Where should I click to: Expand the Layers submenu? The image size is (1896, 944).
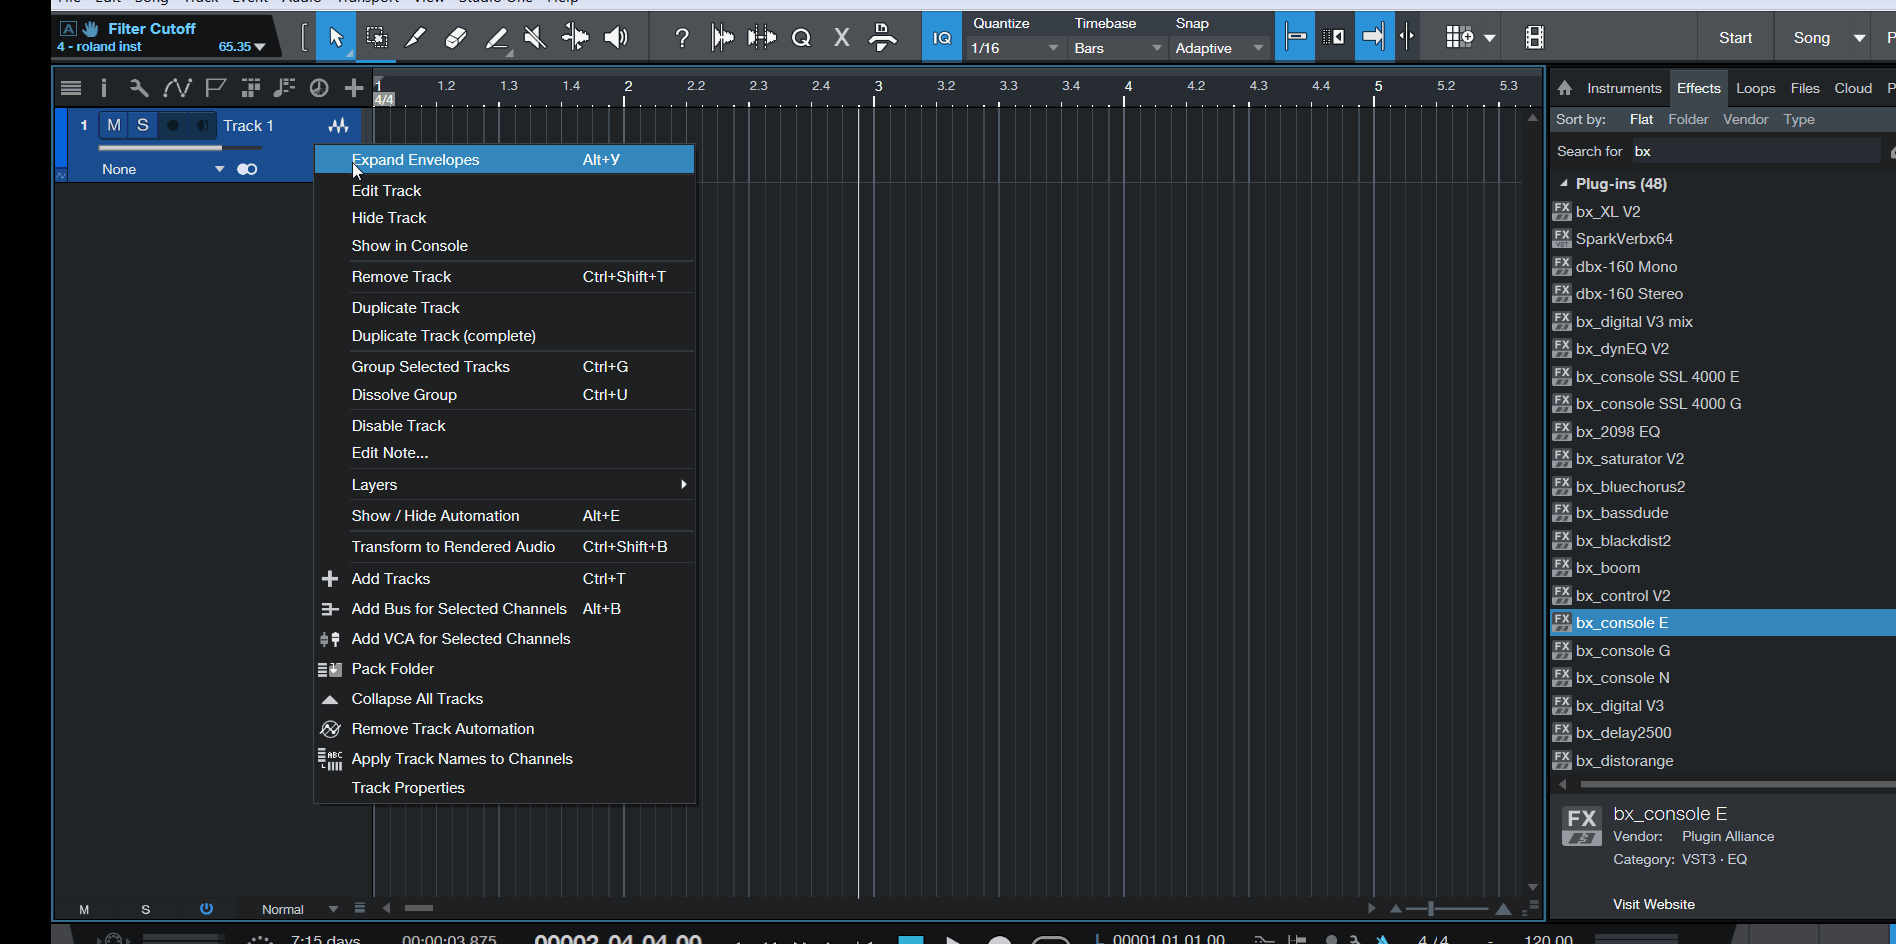pyautogui.click(x=505, y=485)
